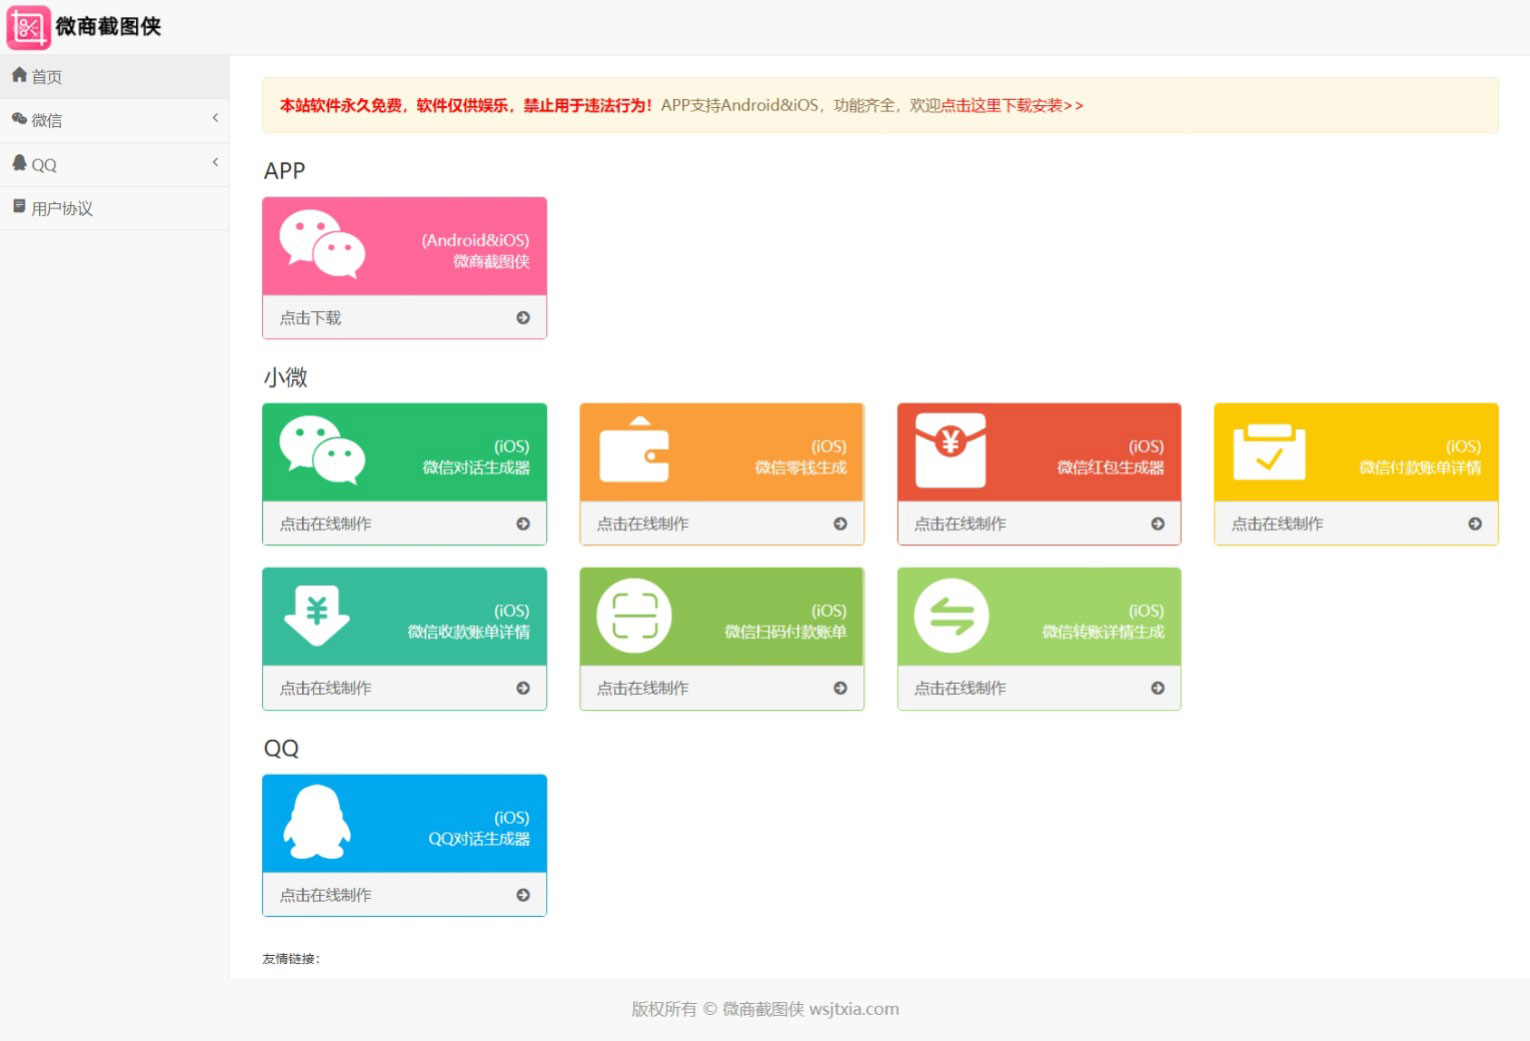Open 用户协议 in the sidebar
1530x1041 pixels.
point(114,208)
